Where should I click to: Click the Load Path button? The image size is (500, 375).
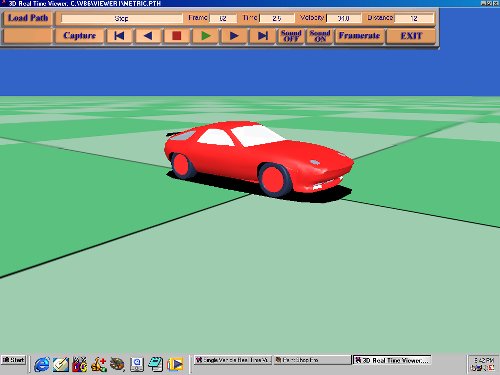point(28,18)
